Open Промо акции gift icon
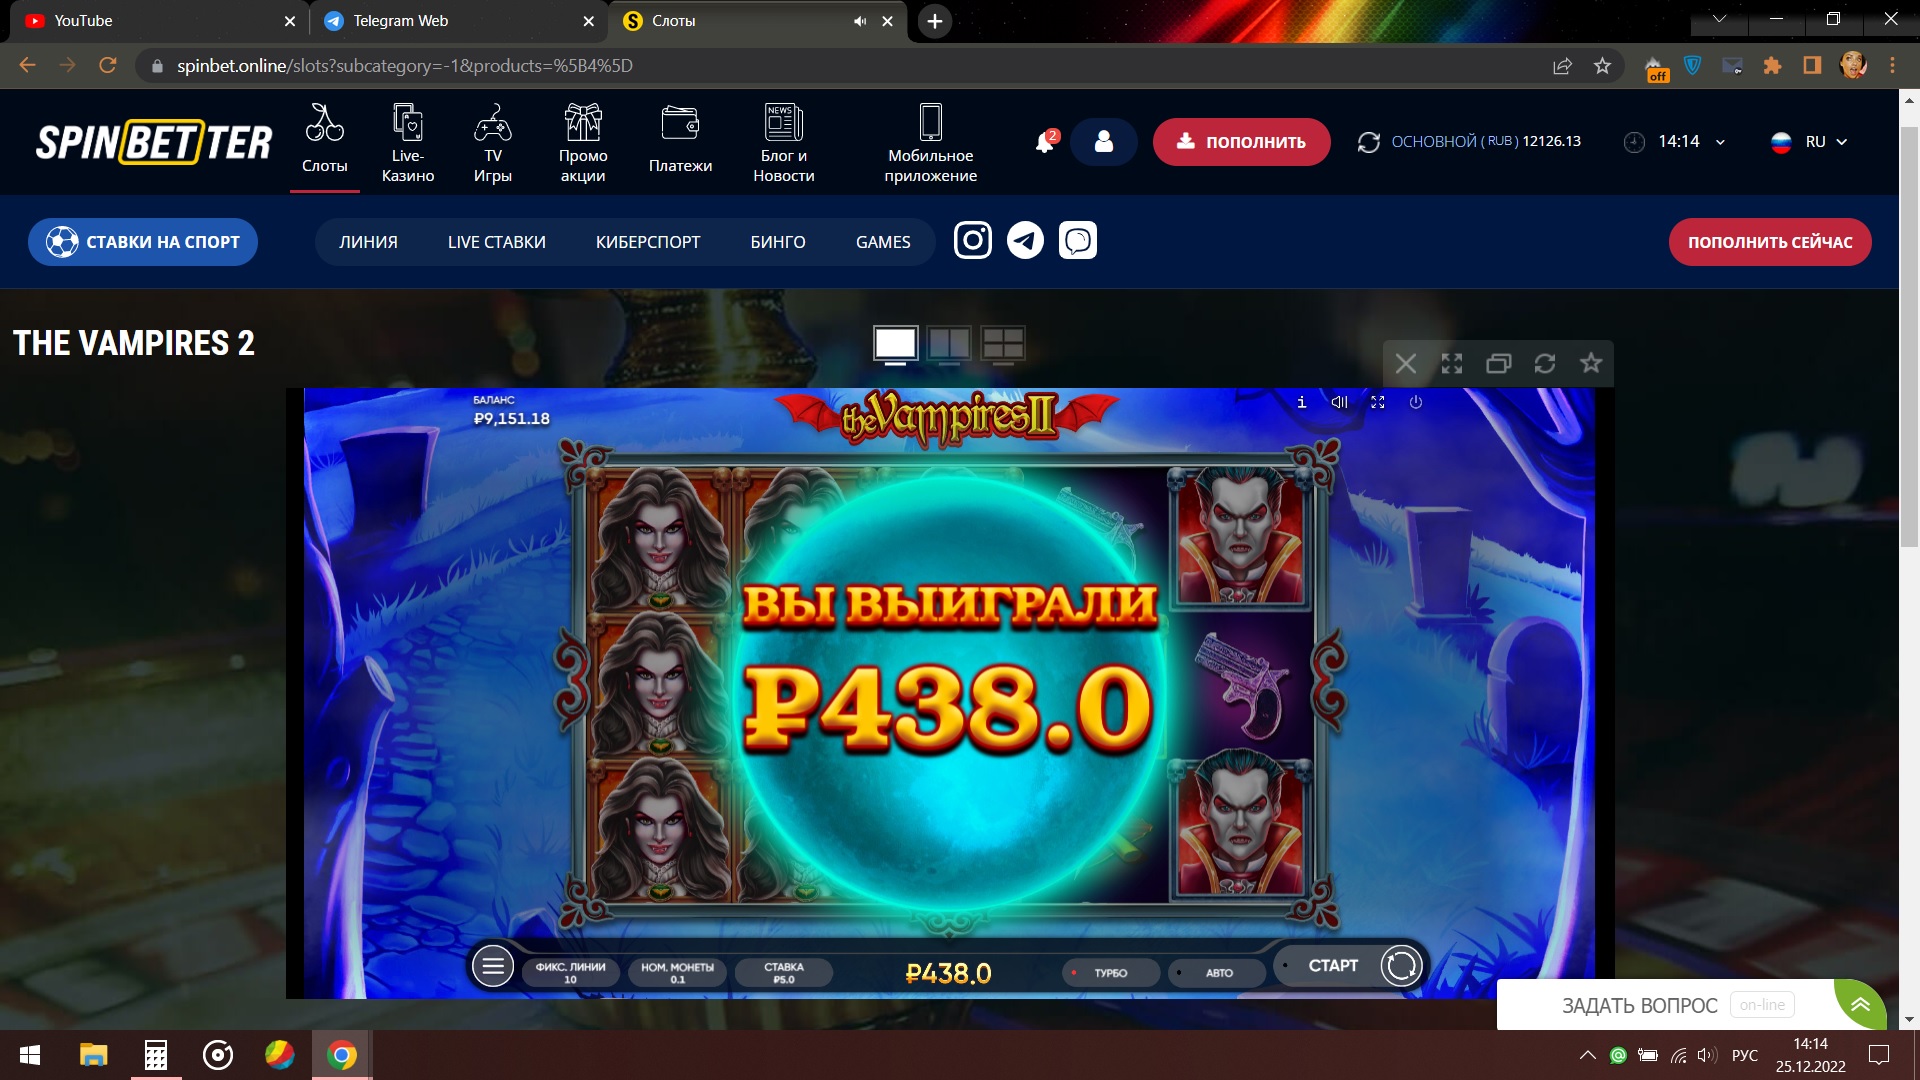 pyautogui.click(x=583, y=123)
